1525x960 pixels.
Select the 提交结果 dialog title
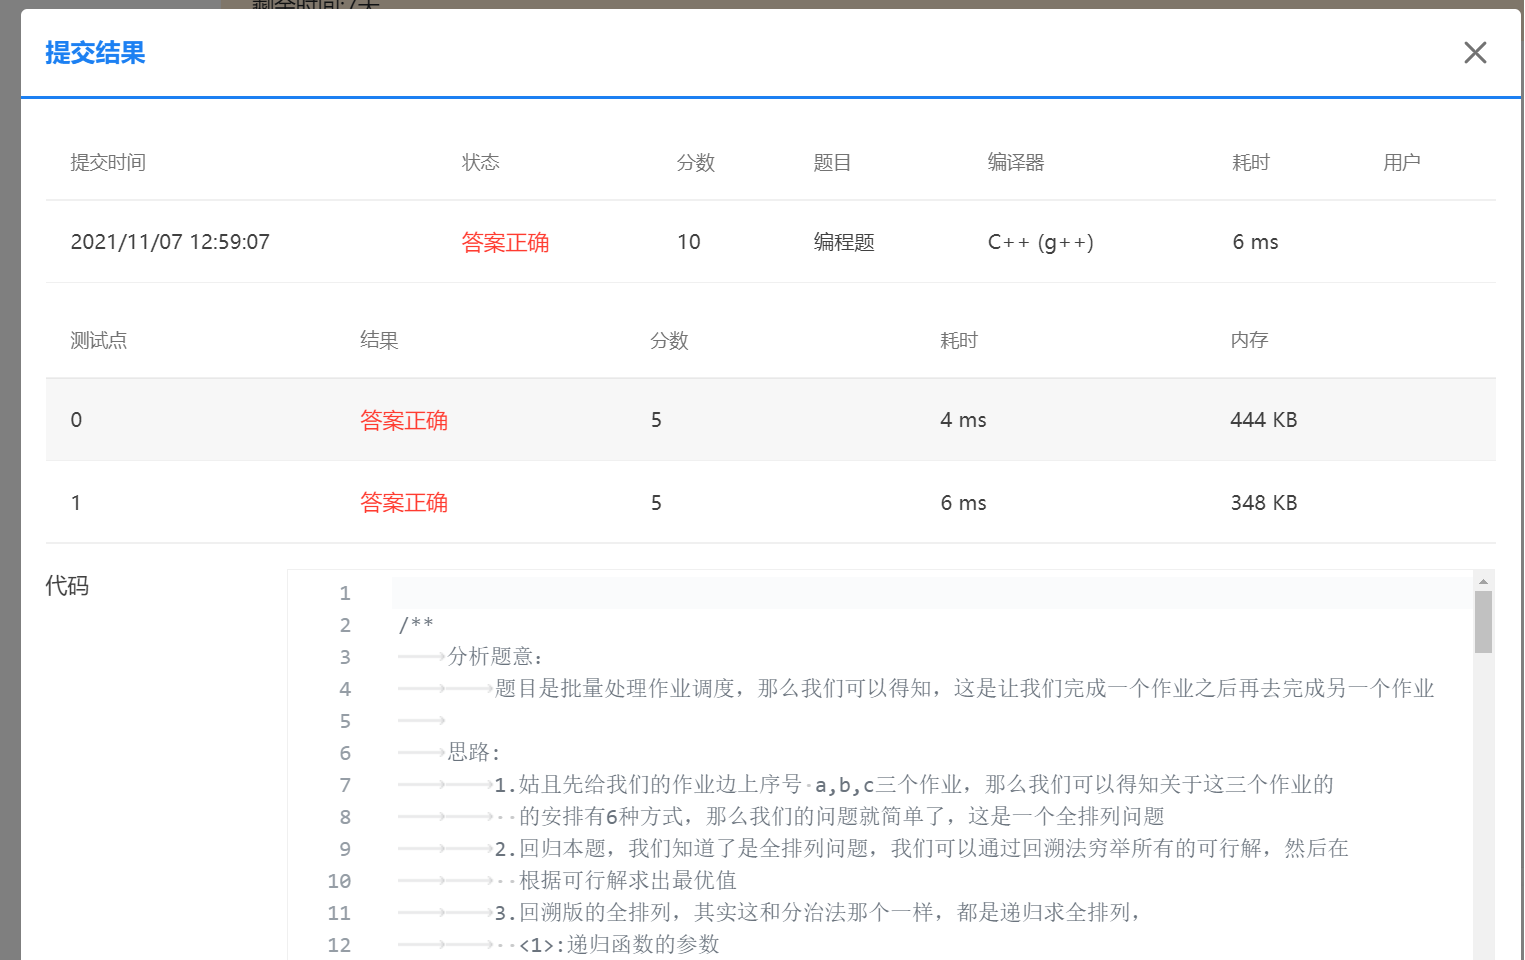[x=95, y=53]
